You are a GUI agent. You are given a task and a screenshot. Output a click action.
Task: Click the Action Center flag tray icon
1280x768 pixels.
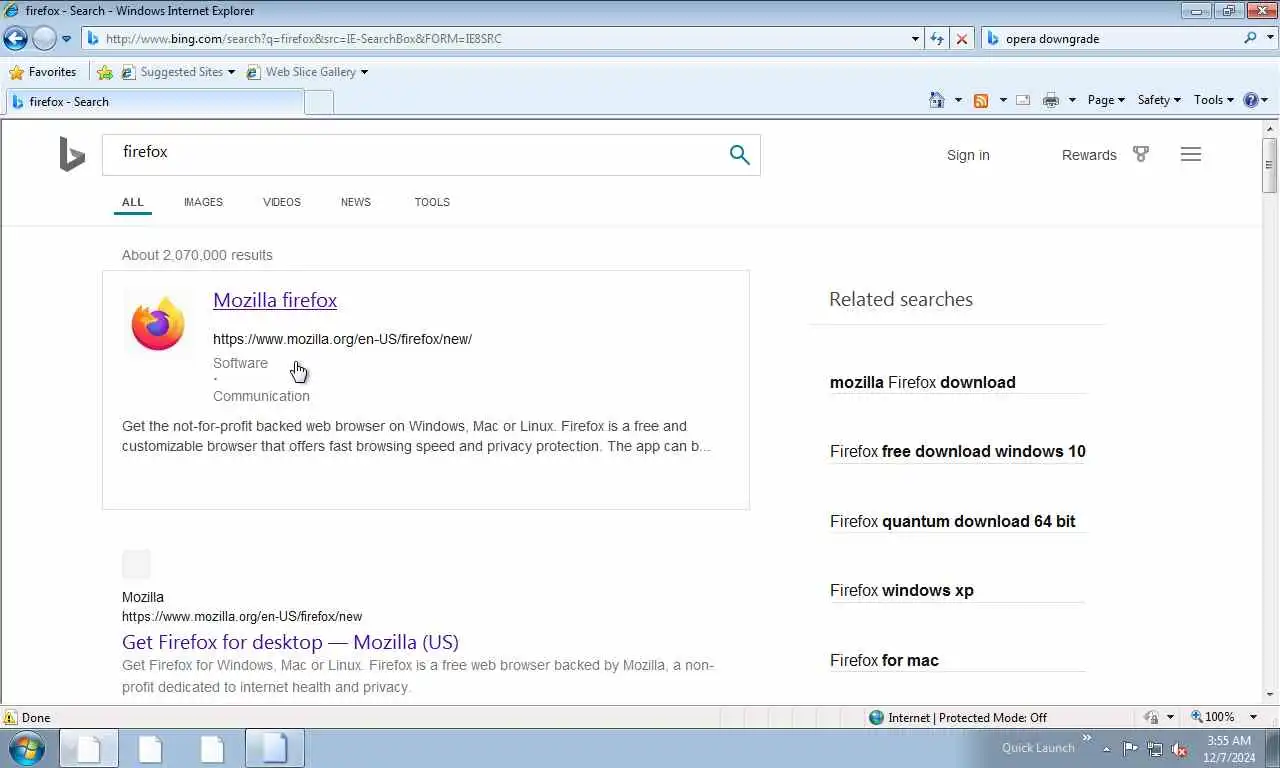tap(1130, 748)
